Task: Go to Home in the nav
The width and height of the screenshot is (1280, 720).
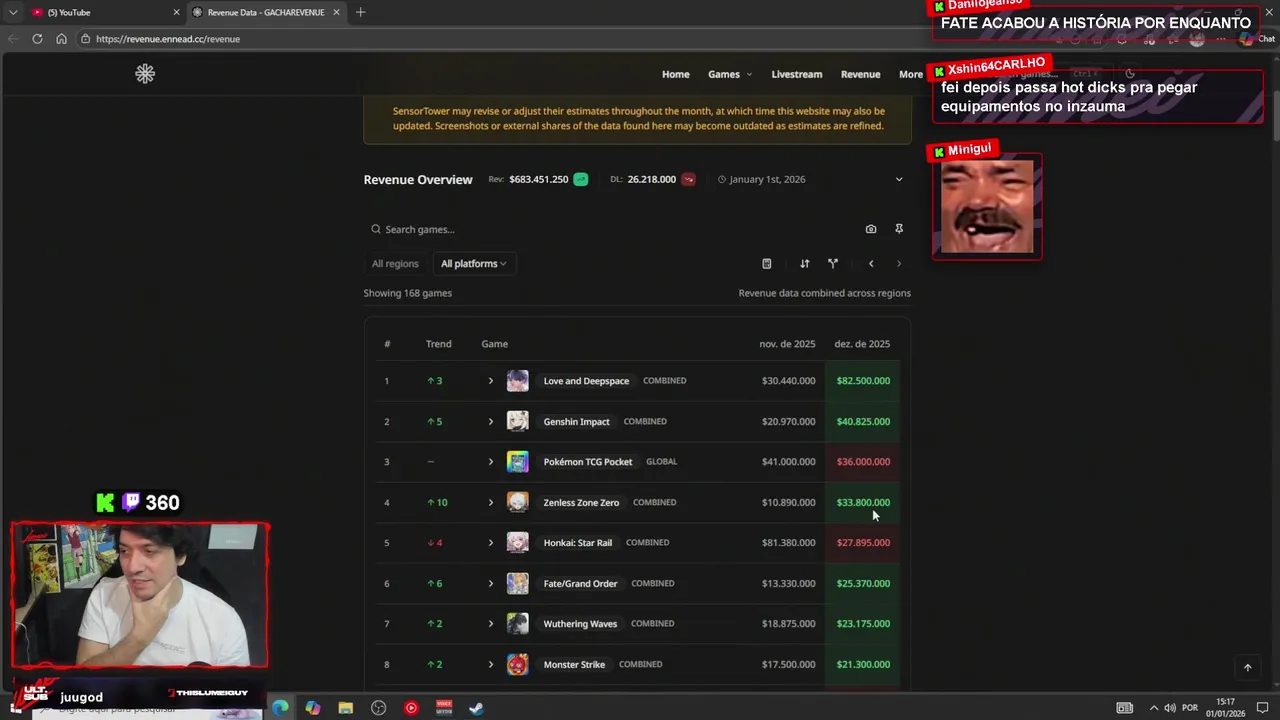Action: click(675, 74)
